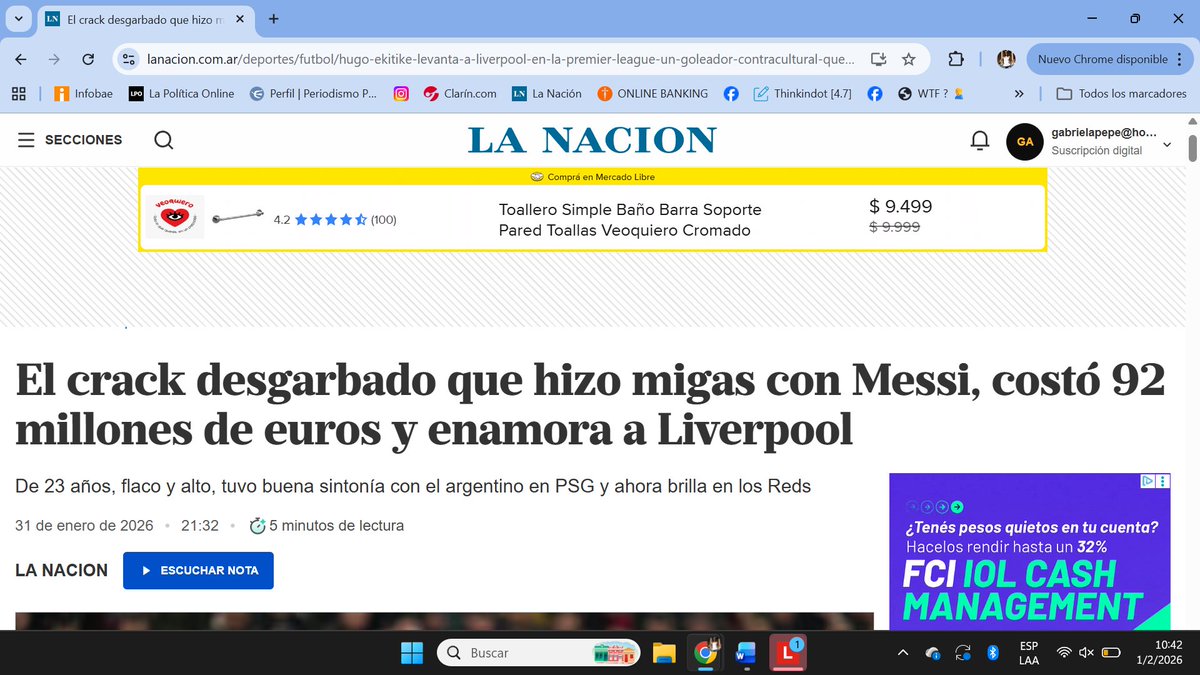Open the Clarín.com bookmark

pos(457,93)
